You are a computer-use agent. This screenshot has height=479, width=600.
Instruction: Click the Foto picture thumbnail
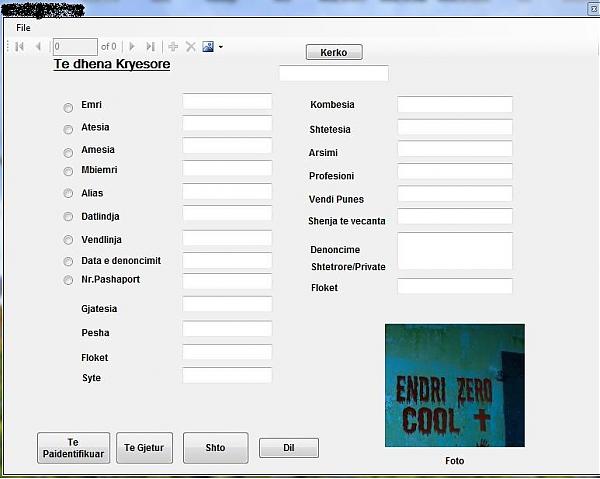[455, 386]
